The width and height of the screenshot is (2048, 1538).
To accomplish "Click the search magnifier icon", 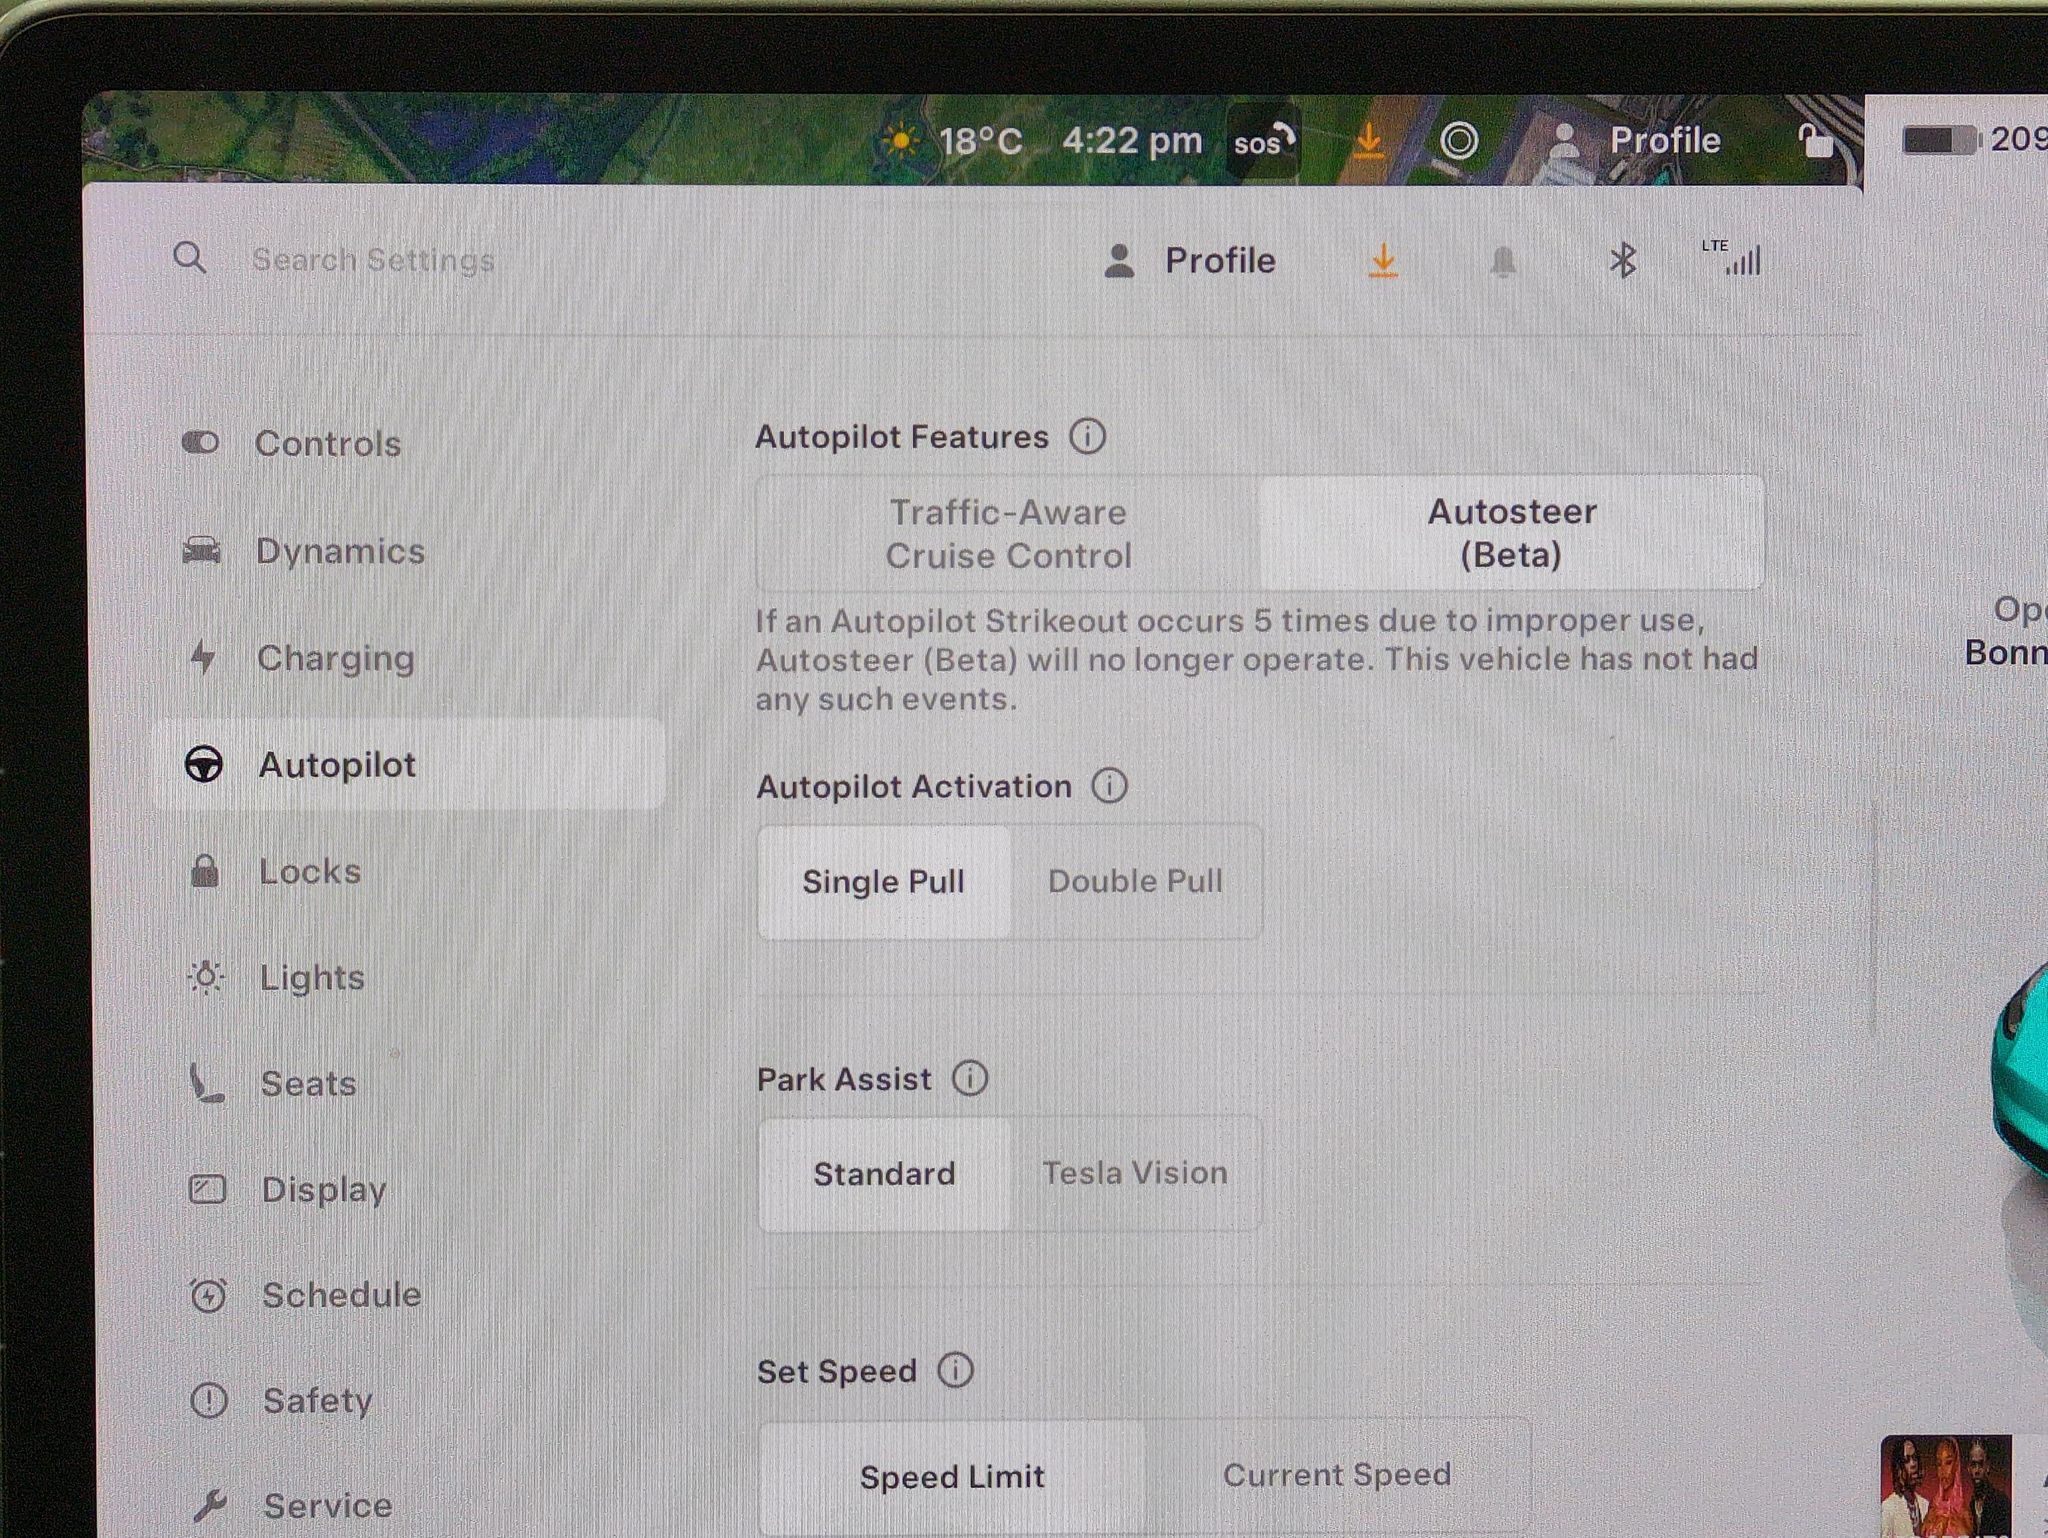I will [190, 258].
